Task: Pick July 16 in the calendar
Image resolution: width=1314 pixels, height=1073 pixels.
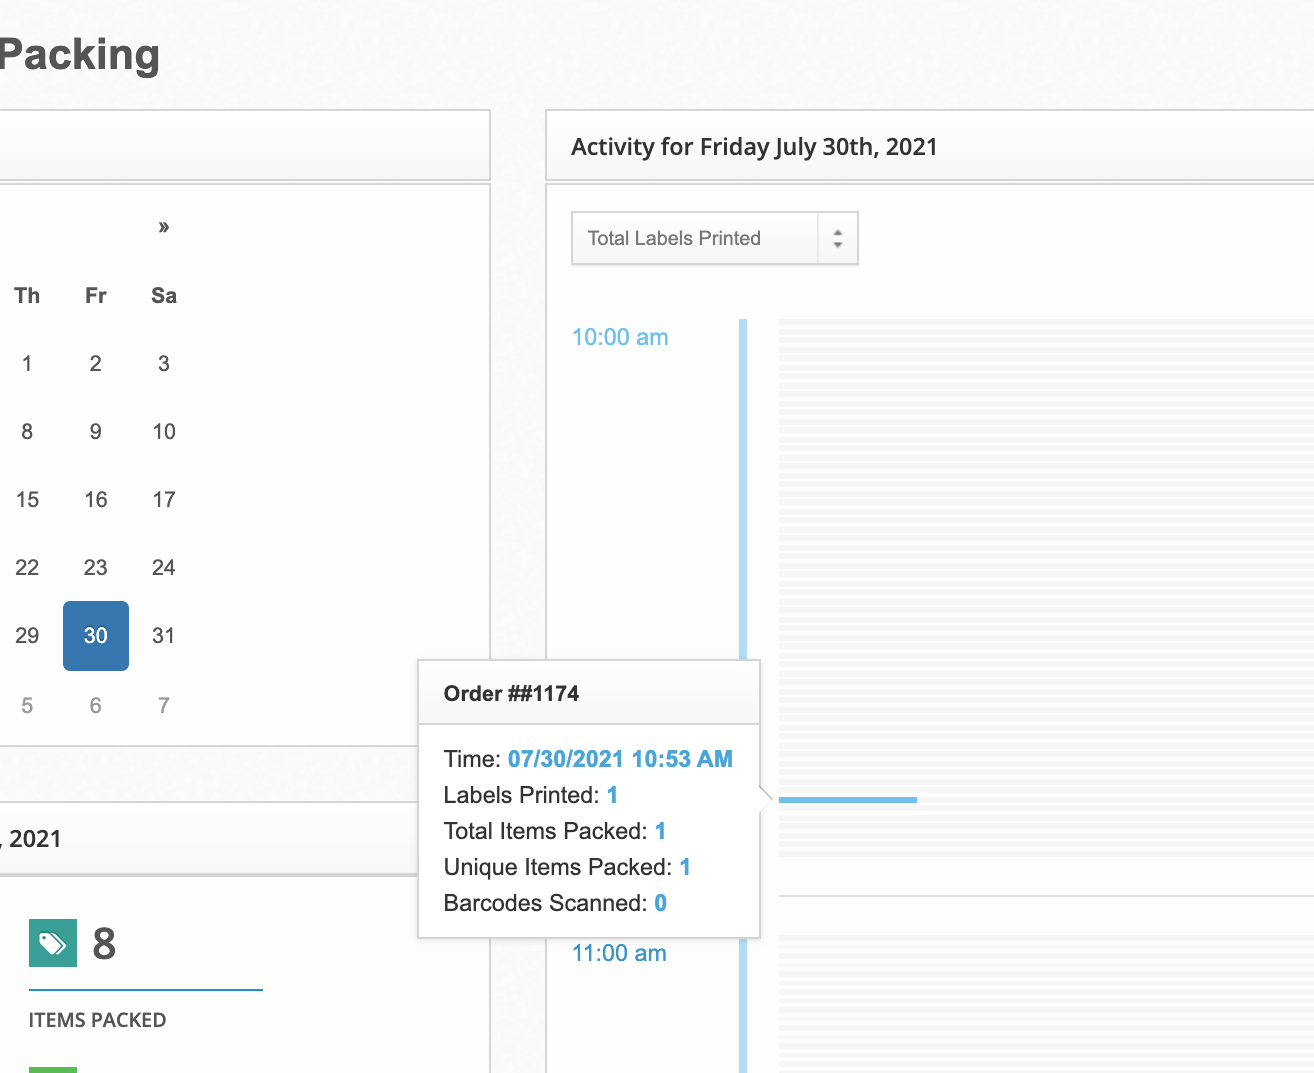Action: (96, 500)
